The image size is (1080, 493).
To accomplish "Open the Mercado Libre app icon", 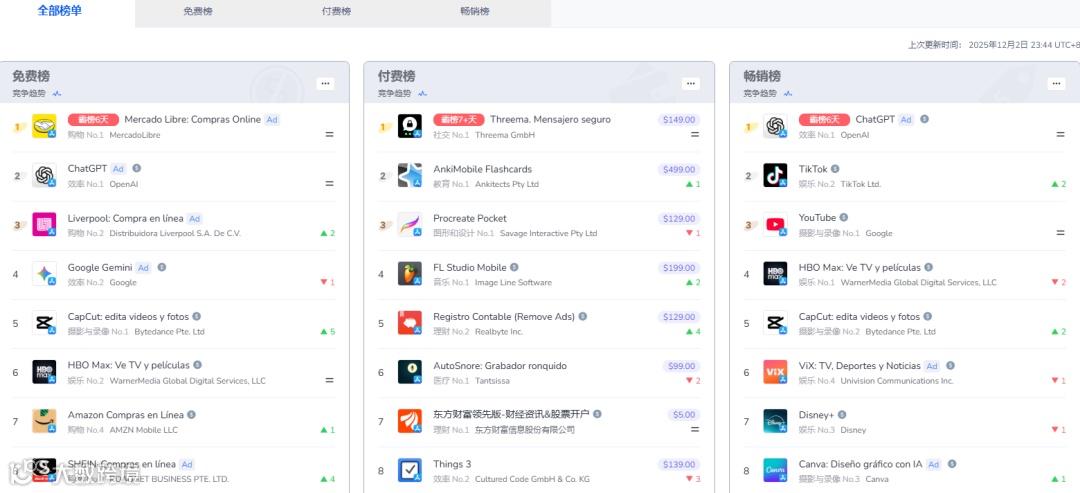I will 44,126.
